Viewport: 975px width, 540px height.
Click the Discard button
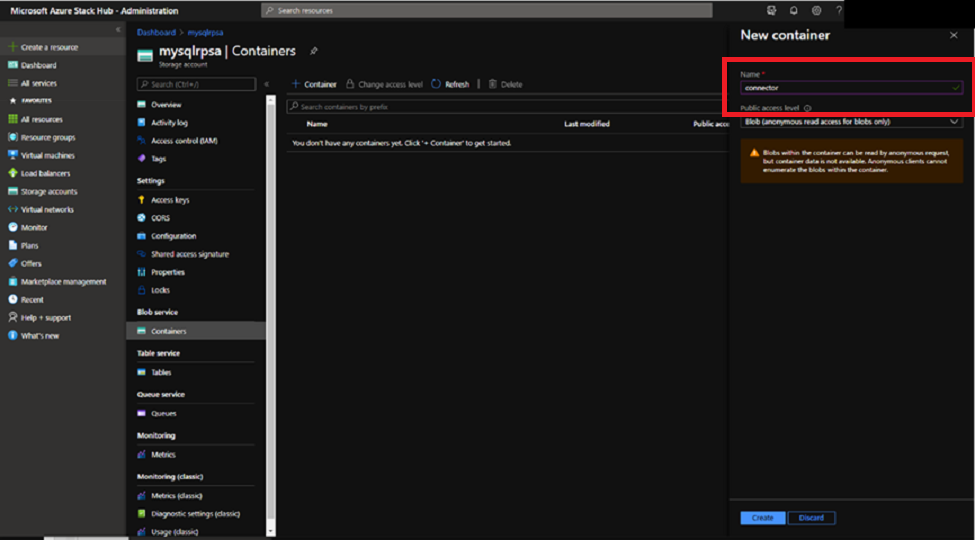coord(811,518)
